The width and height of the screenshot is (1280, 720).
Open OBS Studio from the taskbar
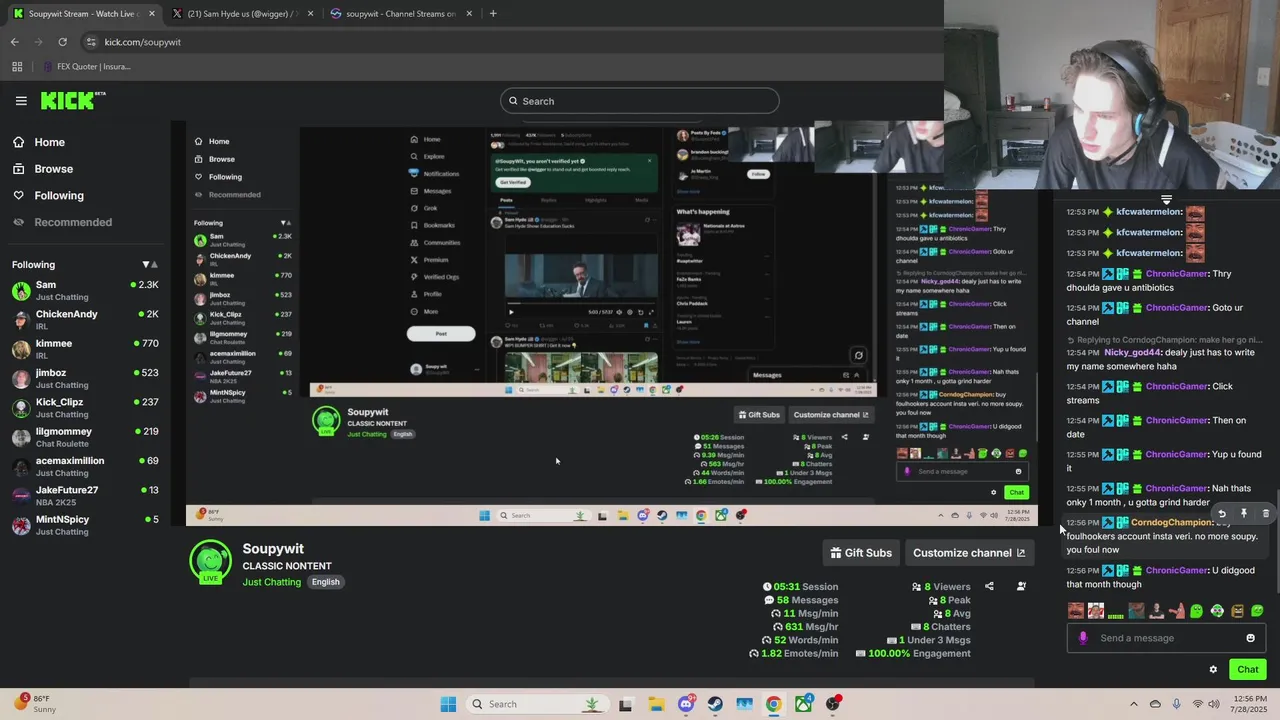[833, 704]
